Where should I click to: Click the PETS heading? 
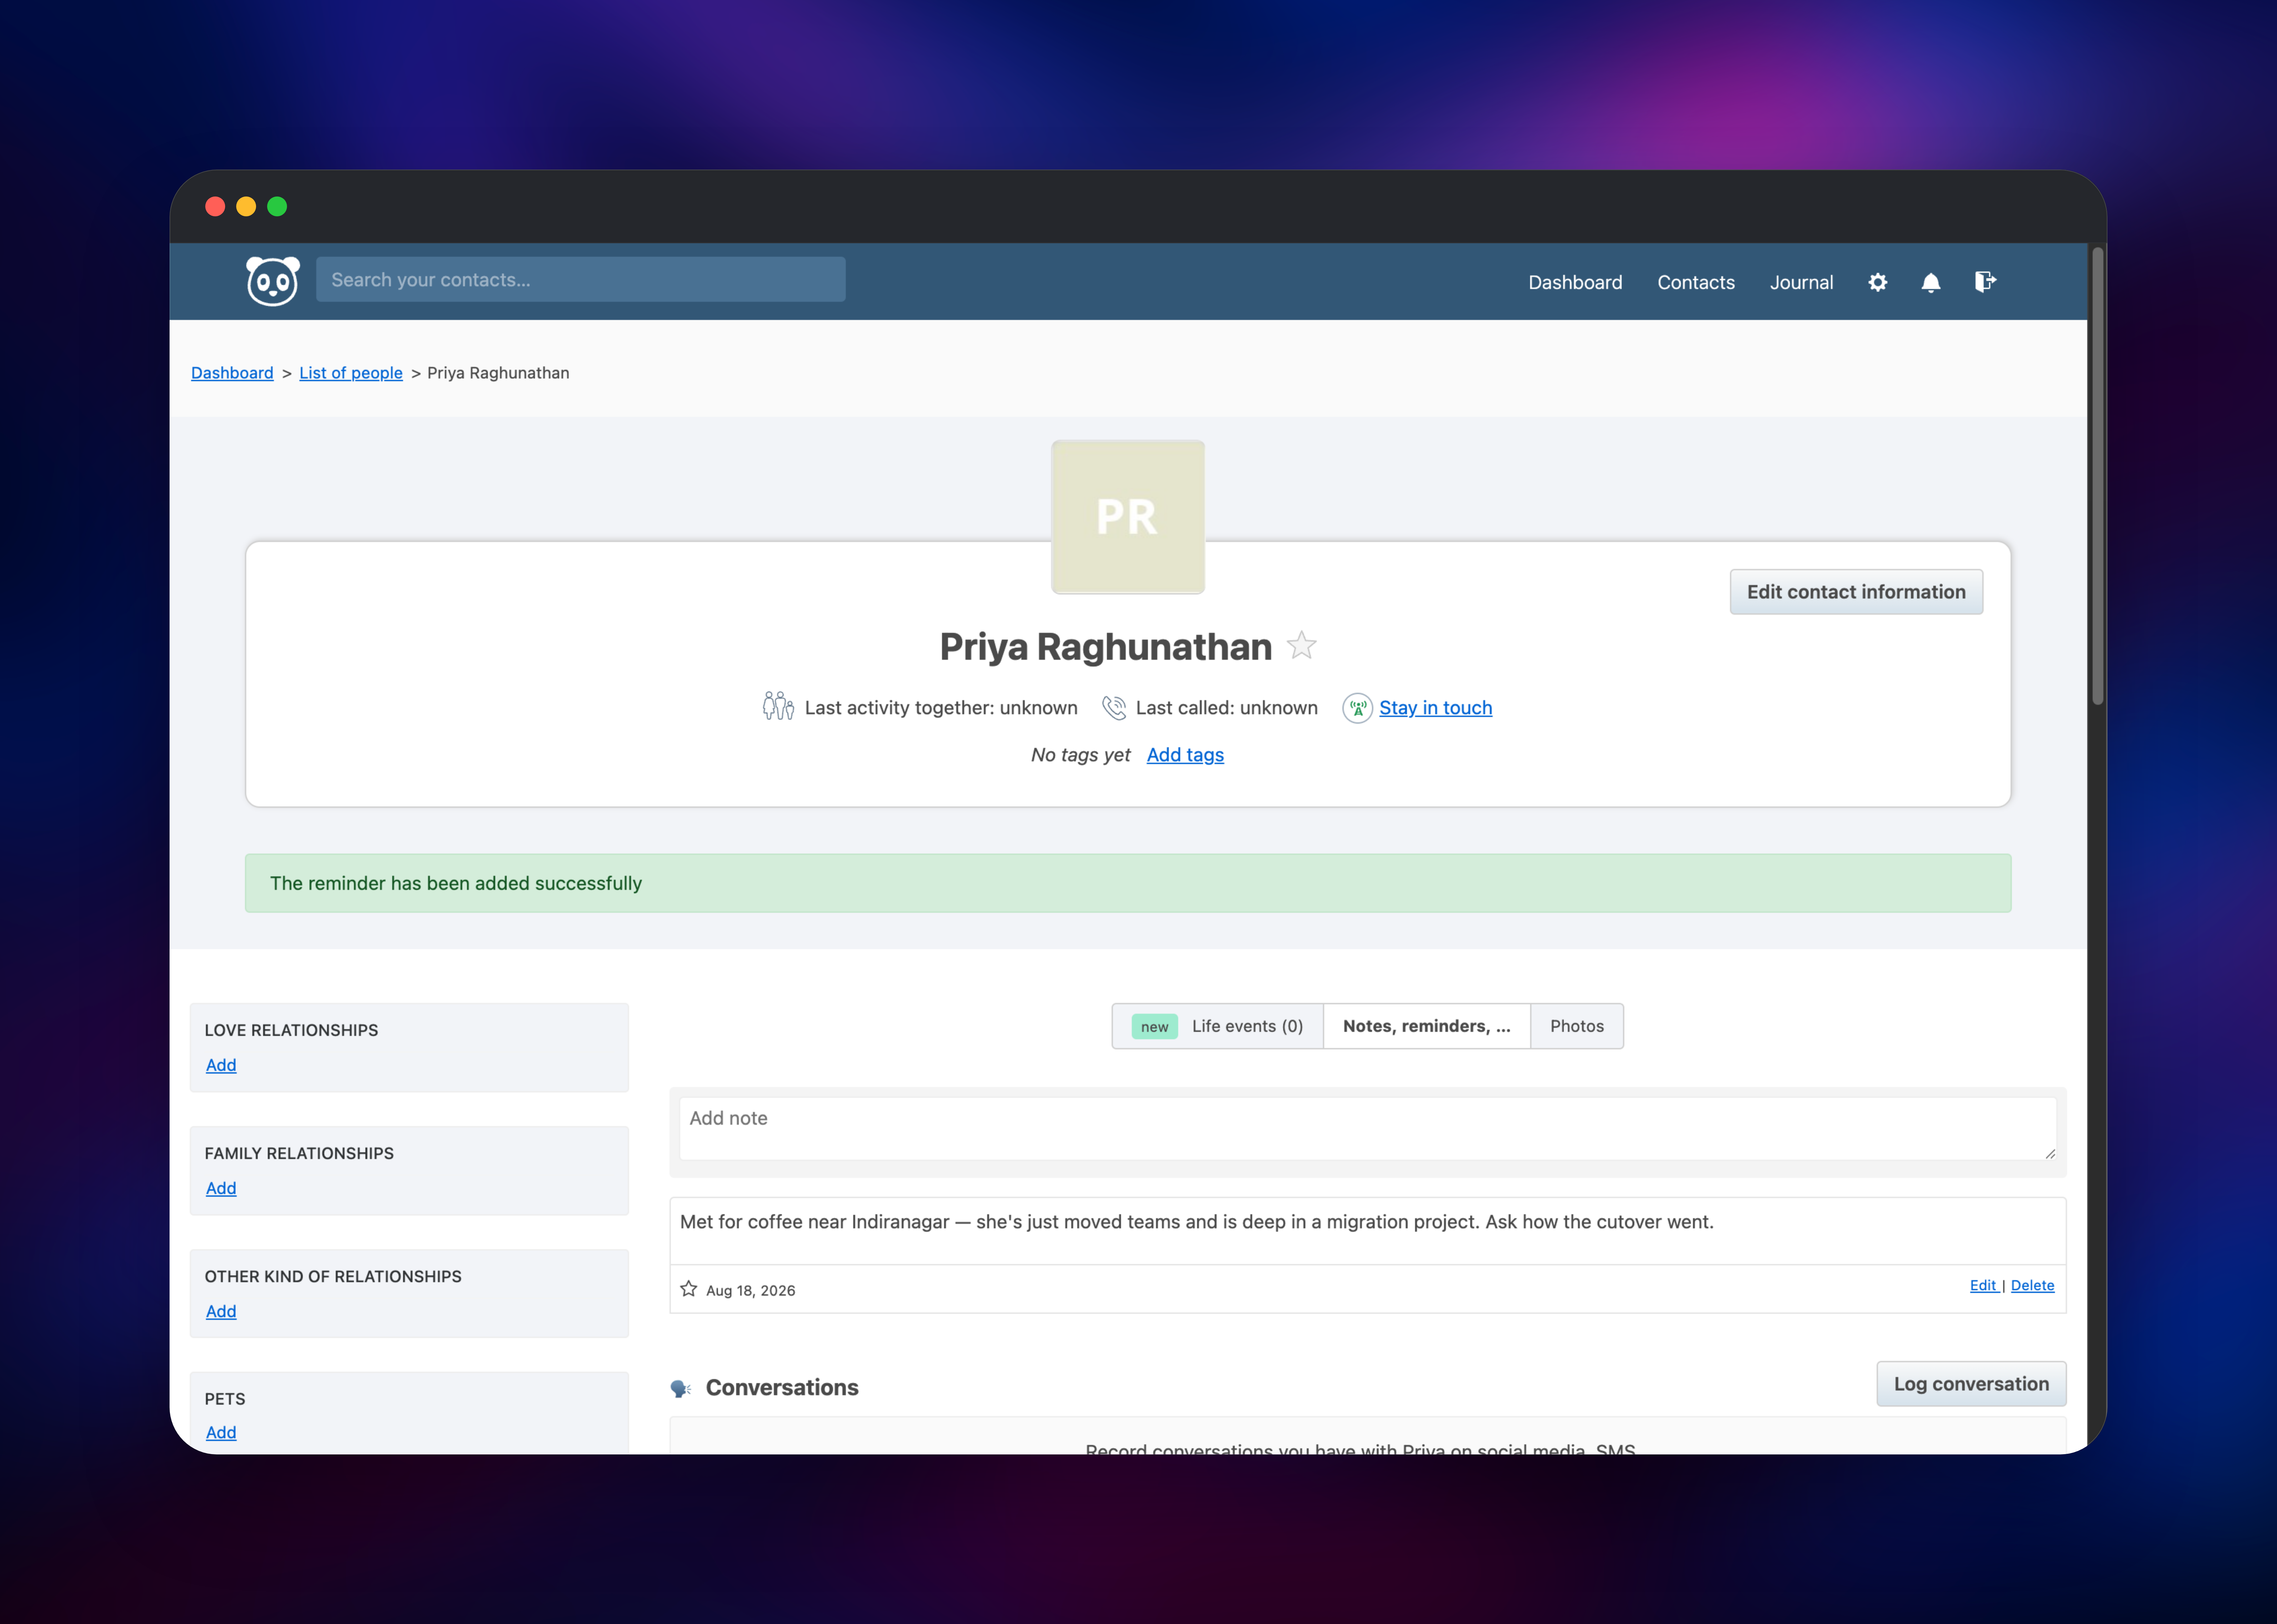225,1399
